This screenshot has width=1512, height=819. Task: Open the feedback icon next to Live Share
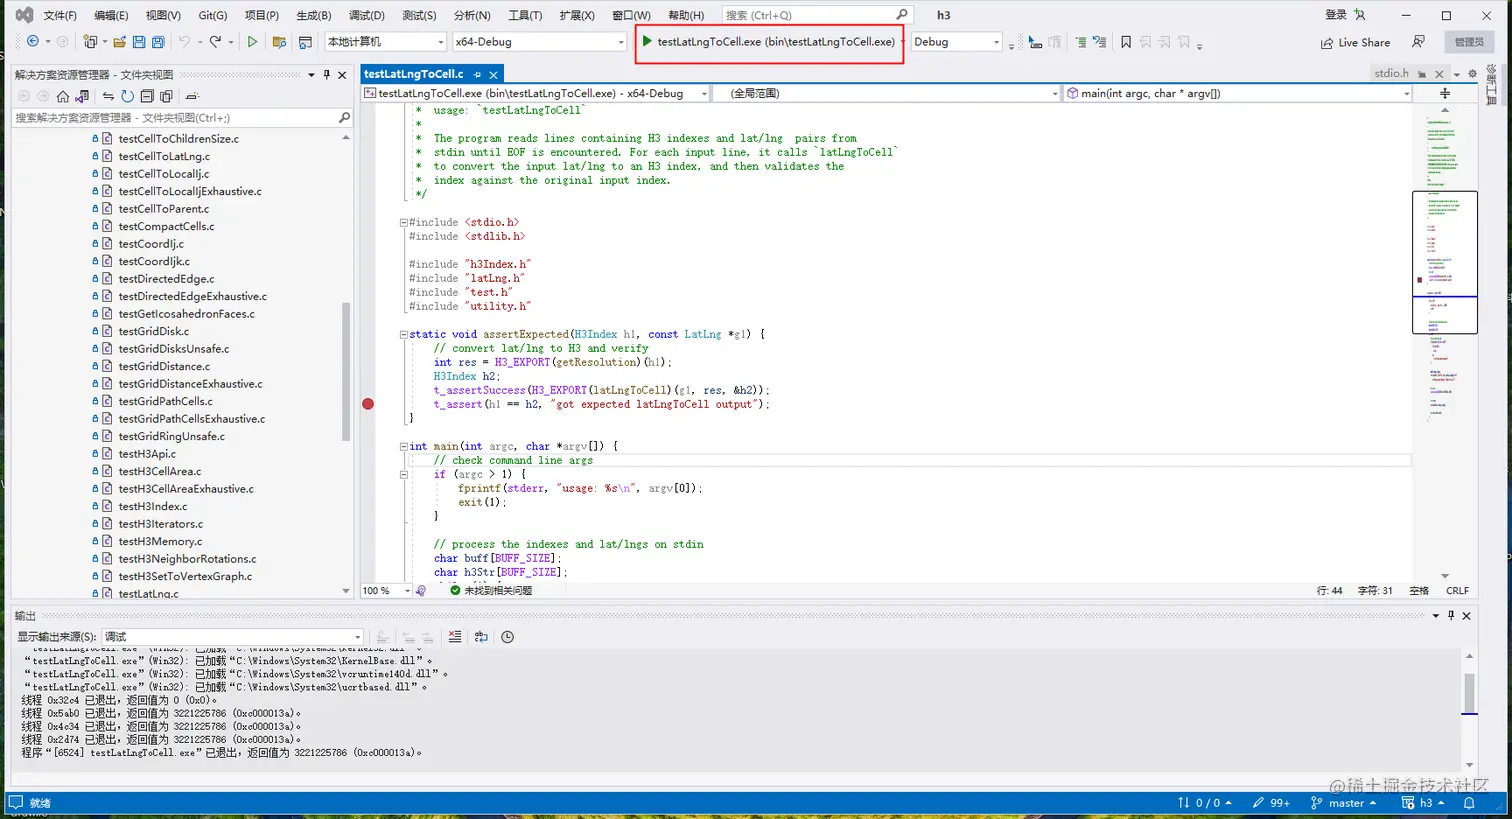pyautogui.click(x=1418, y=42)
